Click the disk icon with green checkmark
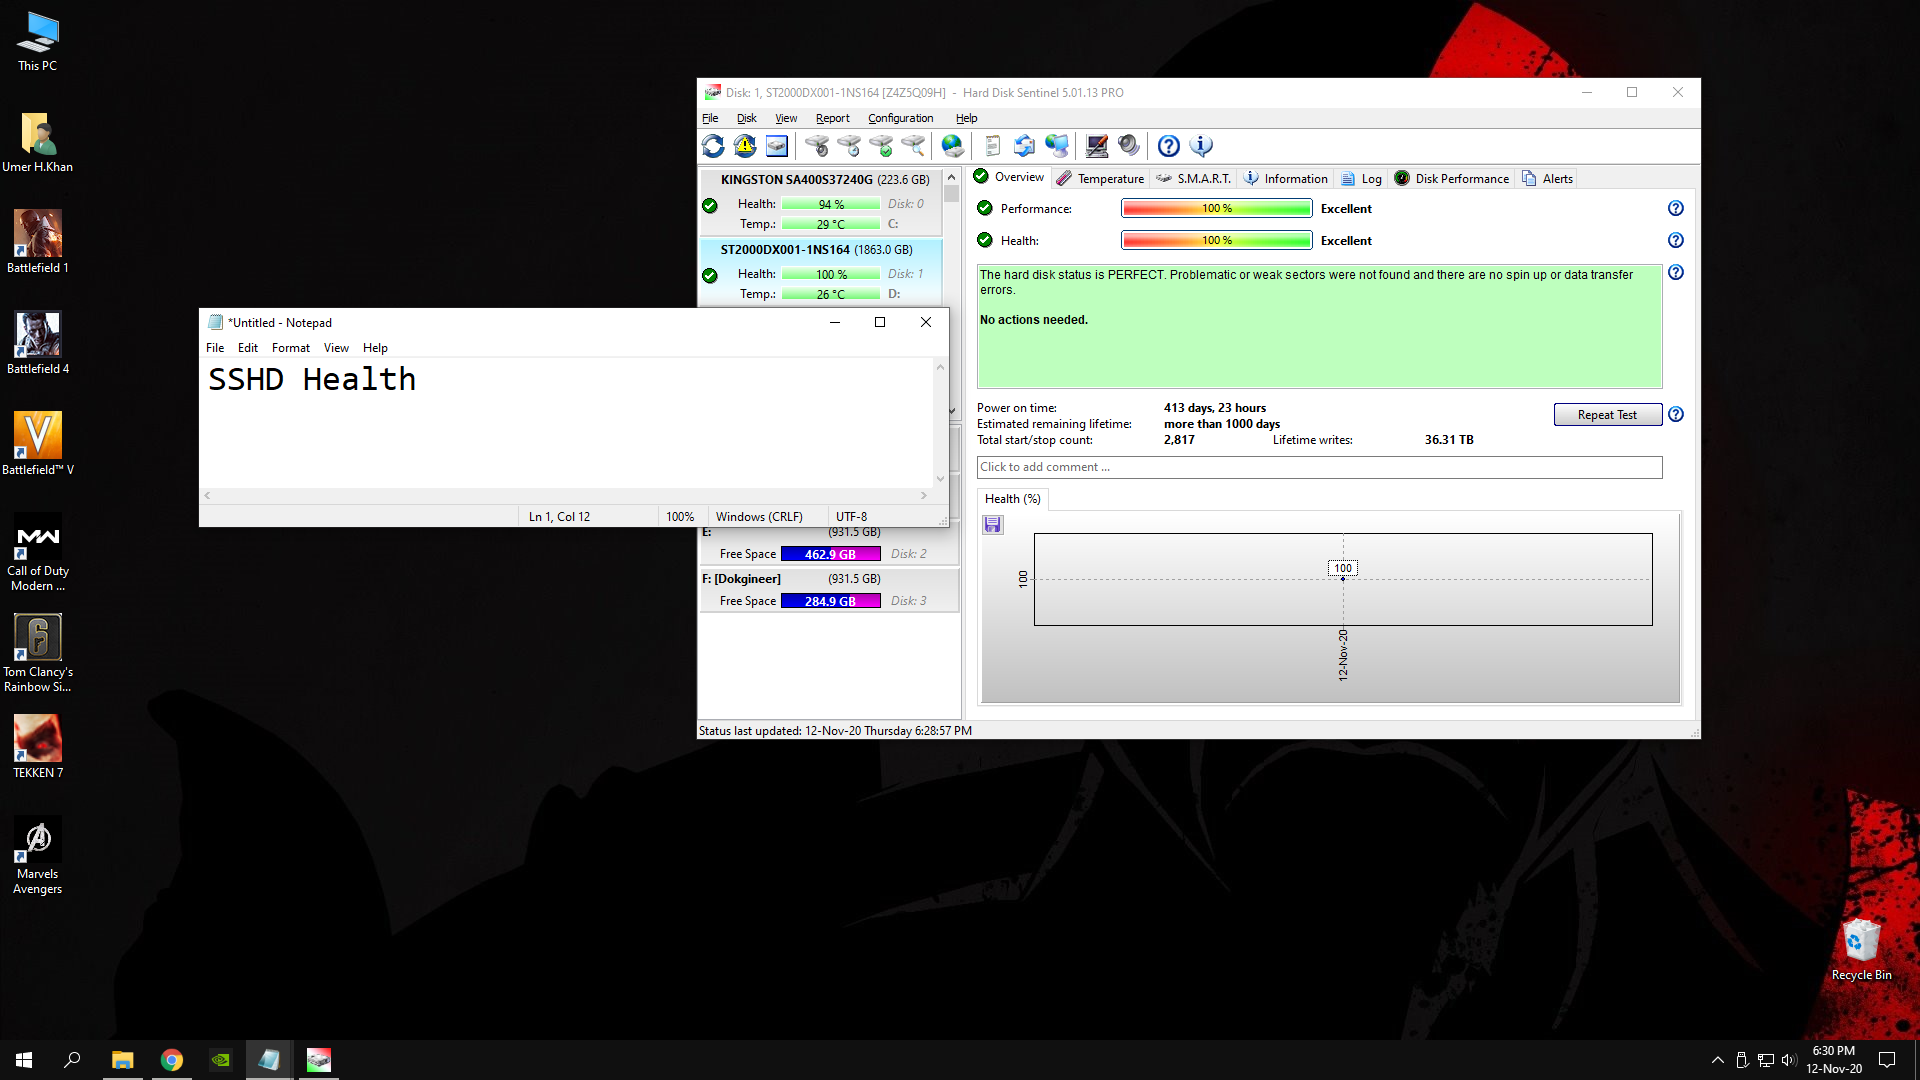Image resolution: width=1920 pixels, height=1080 pixels. 881,146
